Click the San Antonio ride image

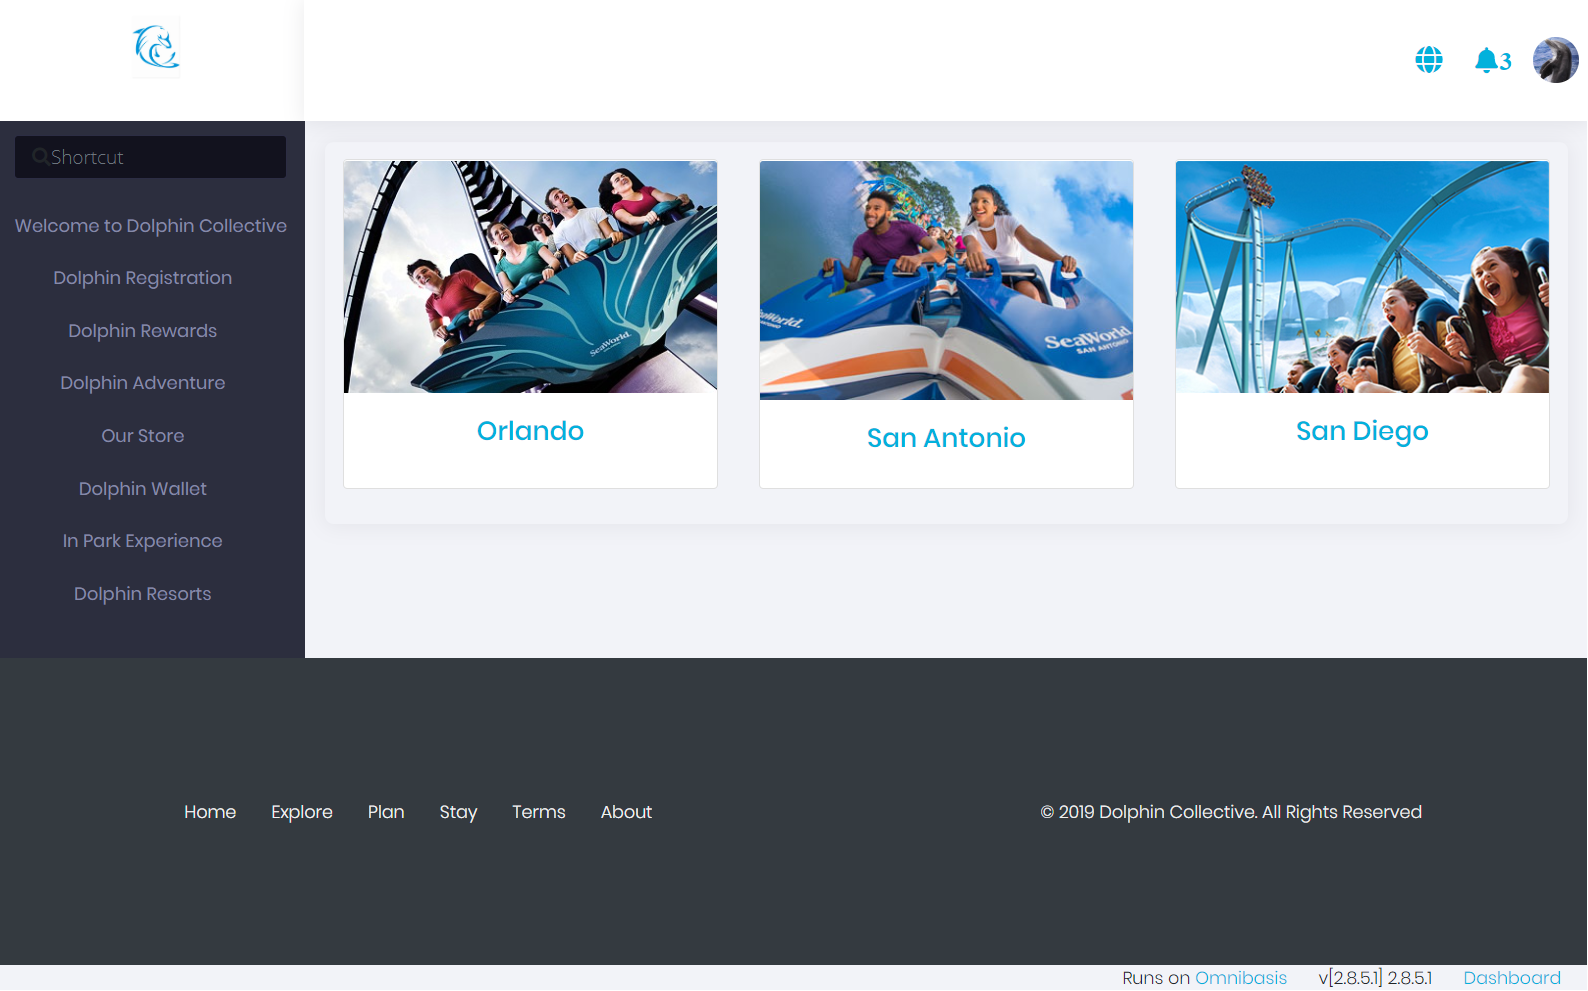click(x=946, y=280)
